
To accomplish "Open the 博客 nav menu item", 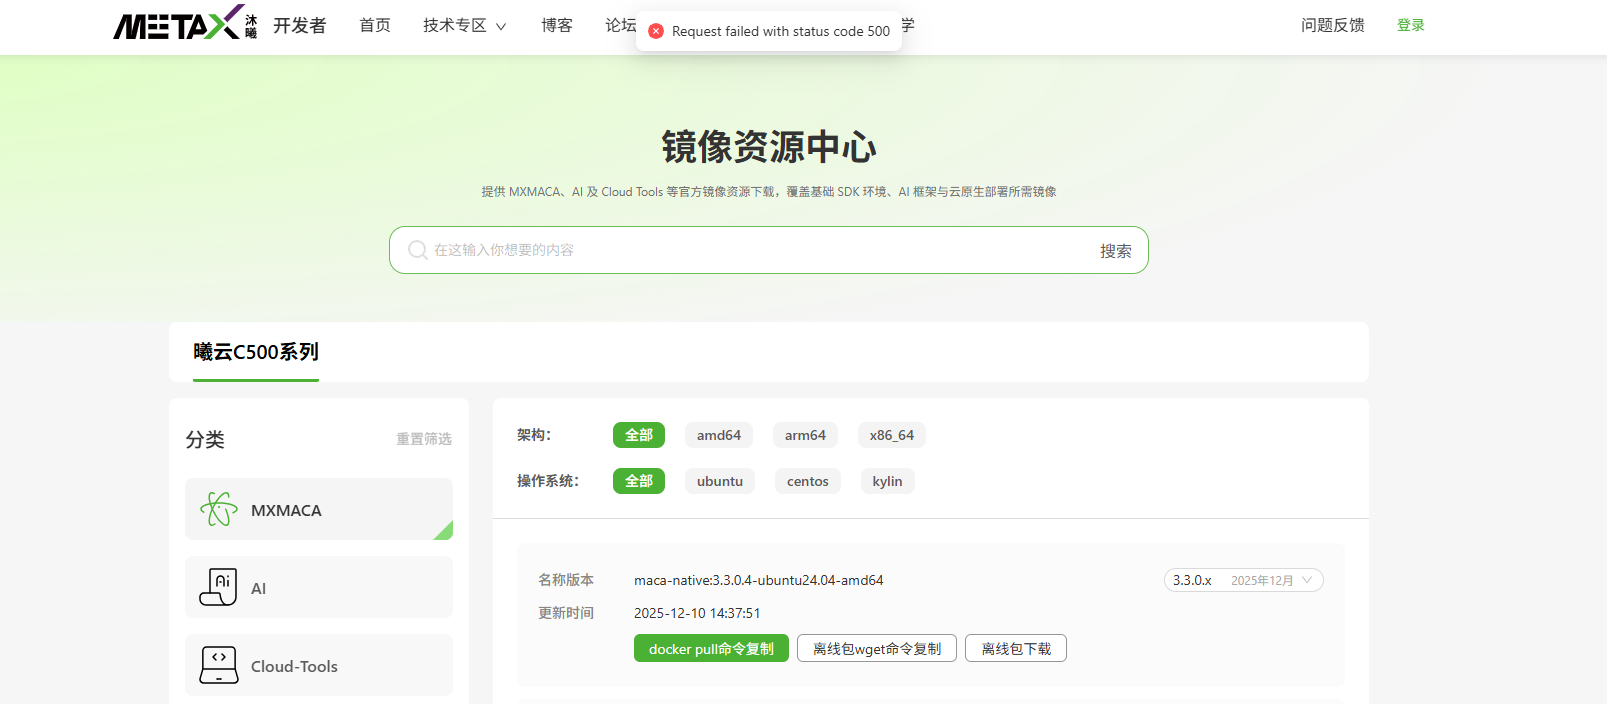I will click(x=556, y=25).
